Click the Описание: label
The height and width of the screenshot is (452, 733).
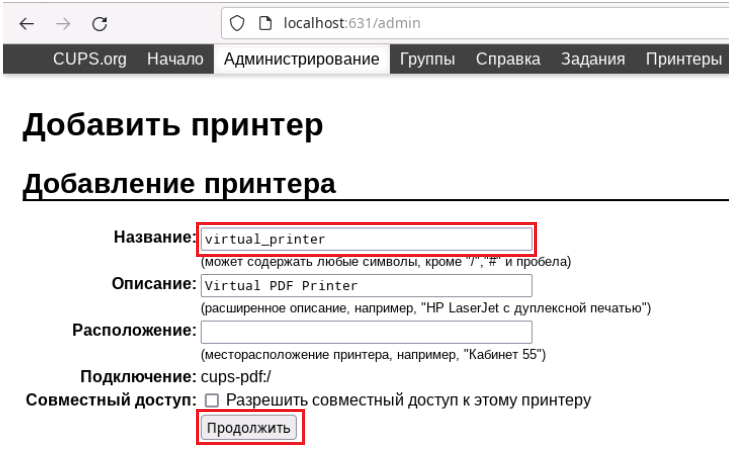click(154, 284)
